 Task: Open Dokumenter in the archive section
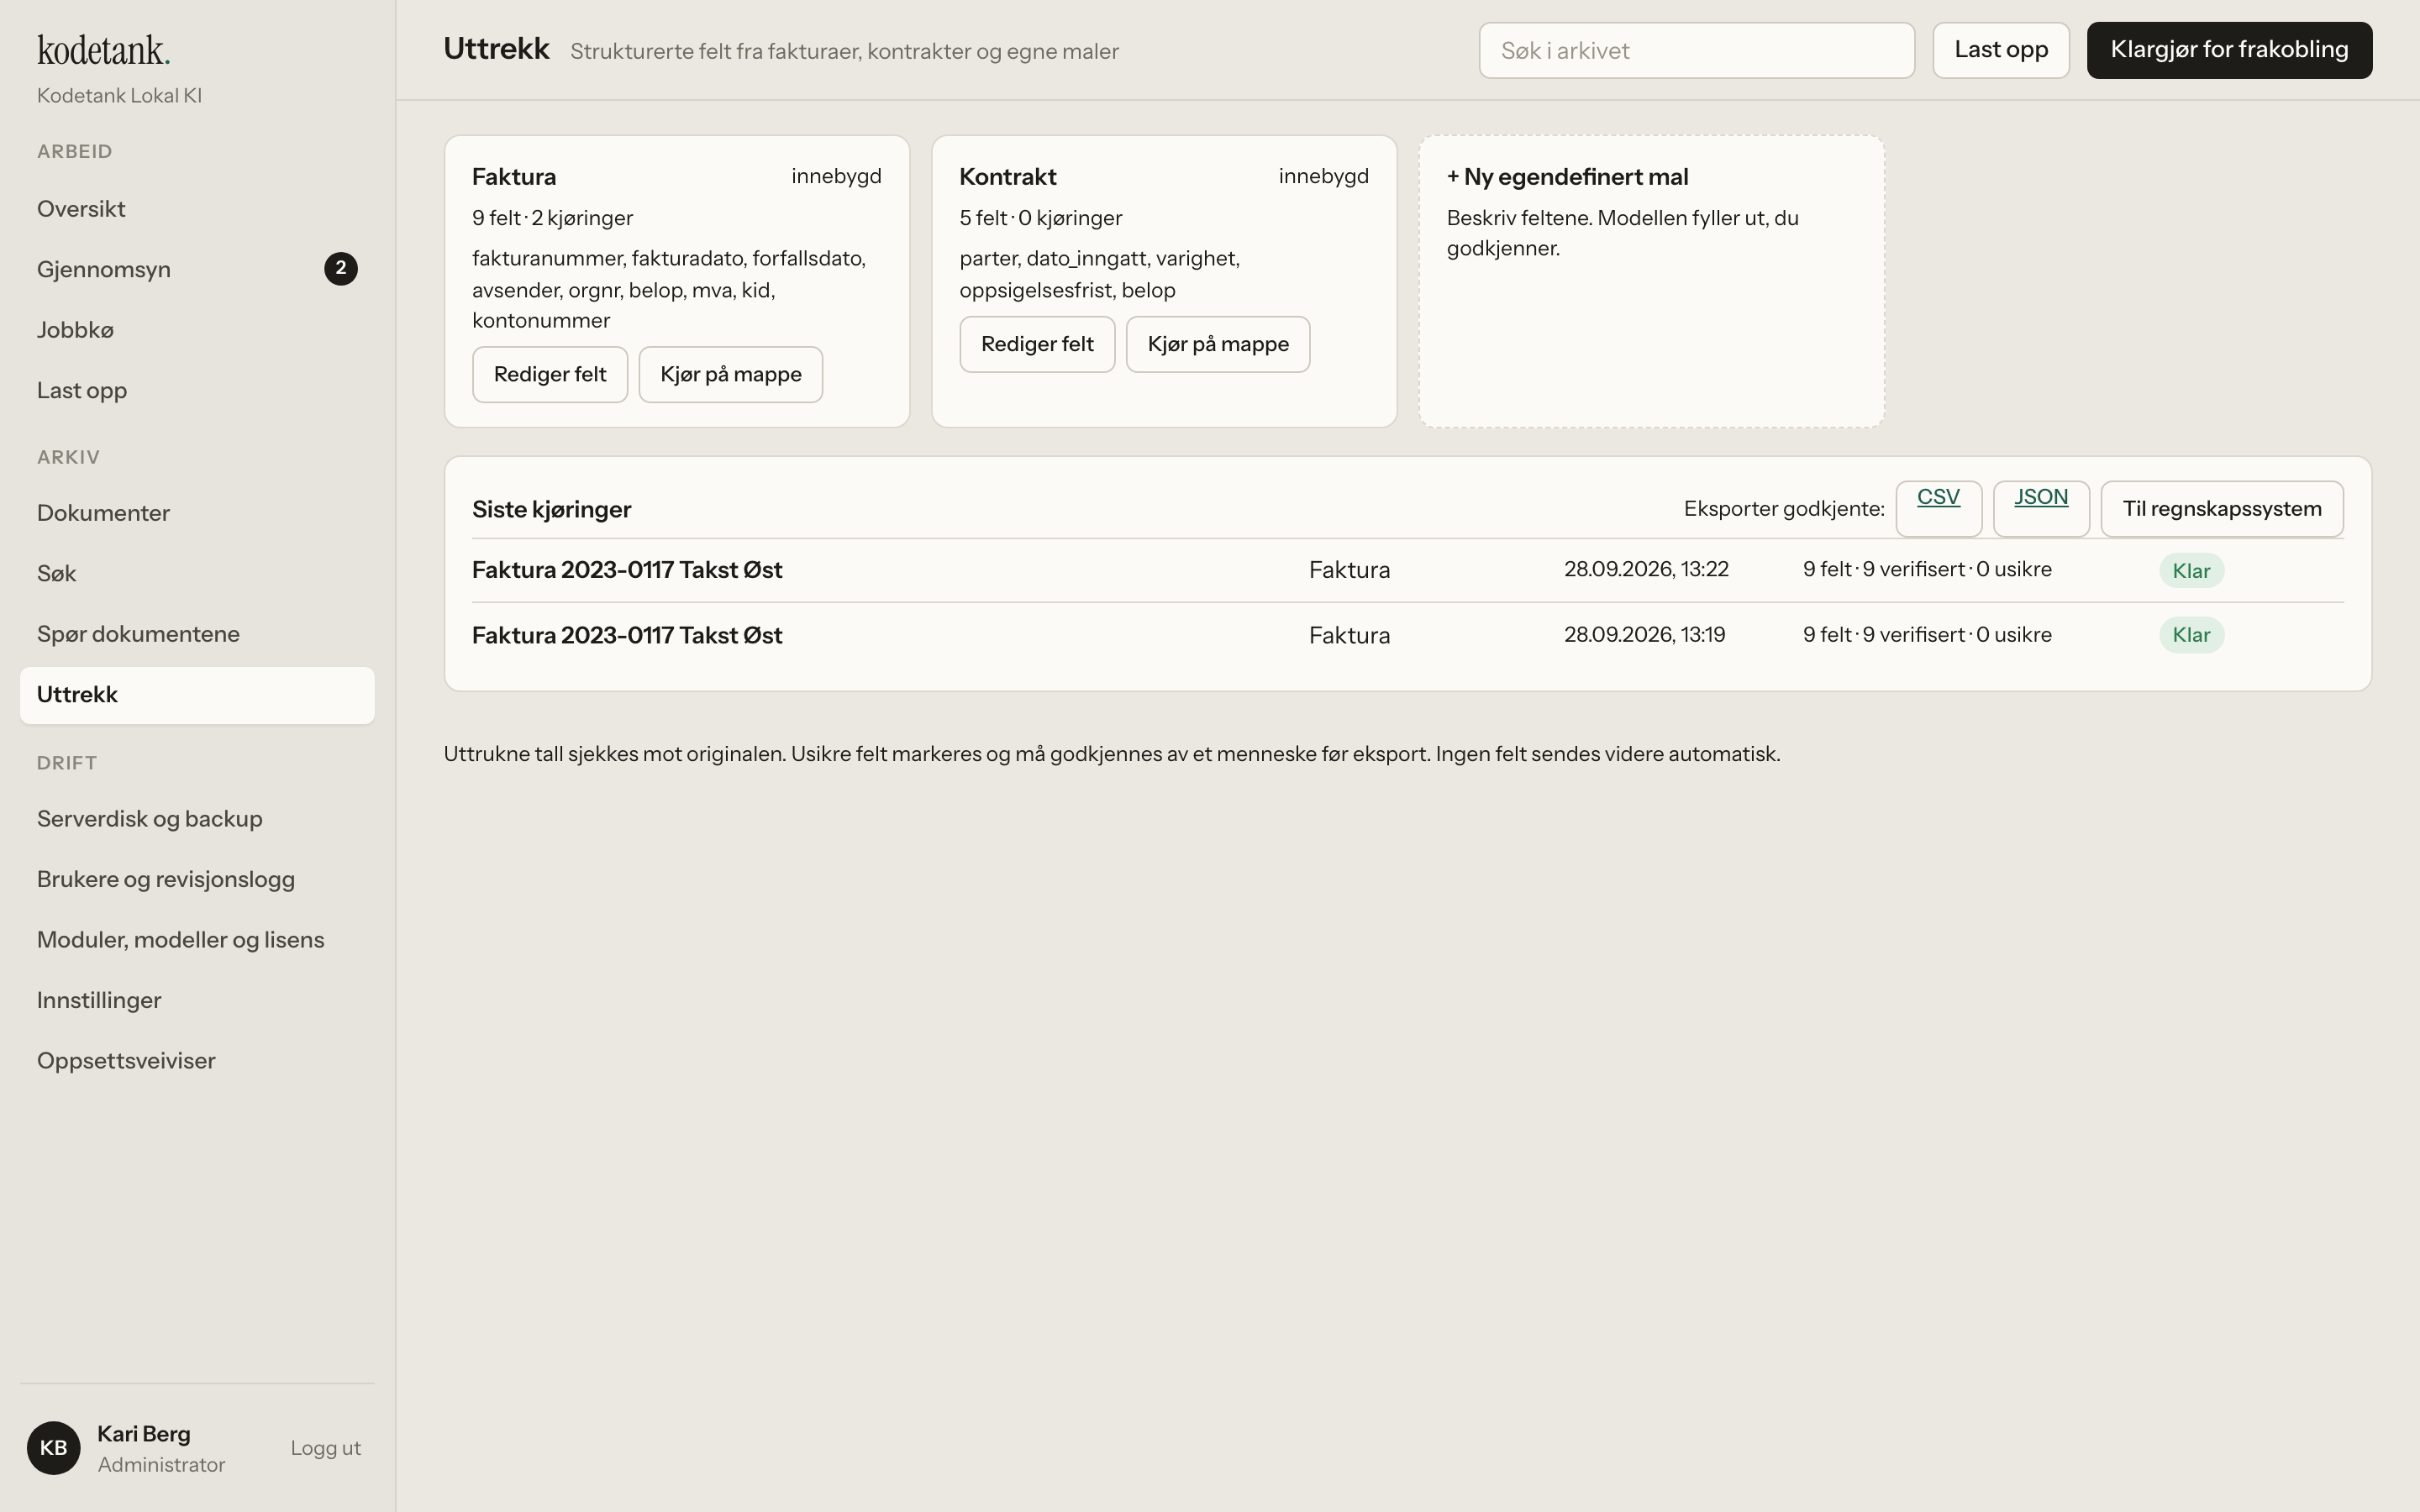[x=197, y=513]
